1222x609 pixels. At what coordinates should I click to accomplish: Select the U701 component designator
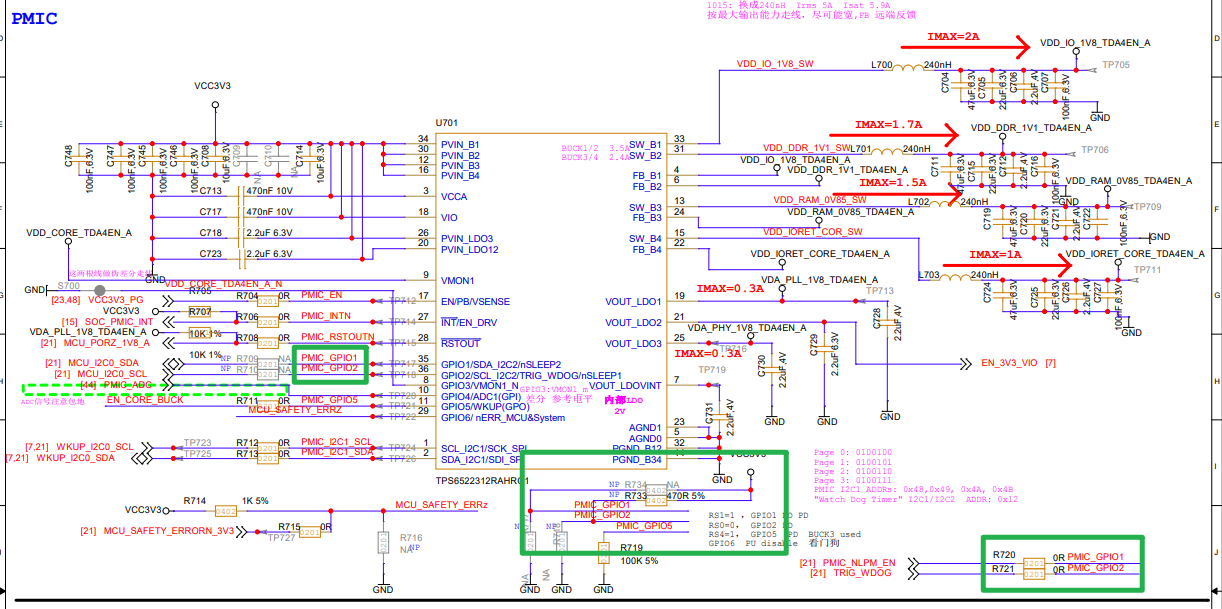pyautogui.click(x=445, y=122)
